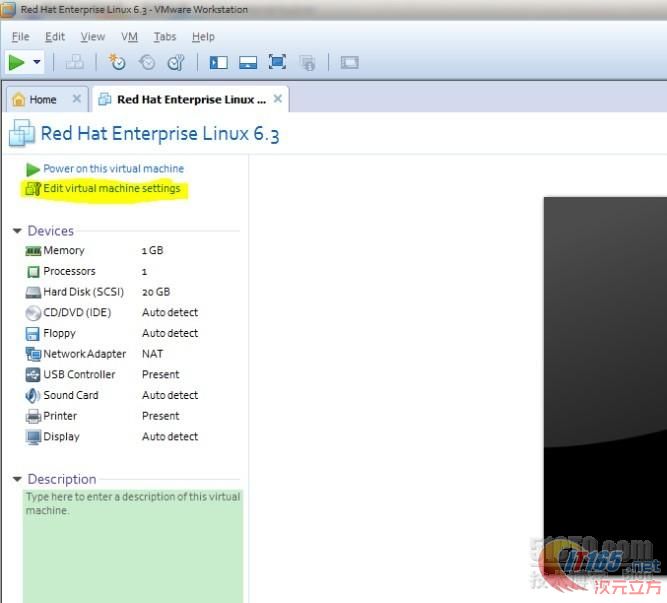Click the 20 GB hard disk value
Image resolution: width=667 pixels, height=603 pixels.
[x=156, y=292]
